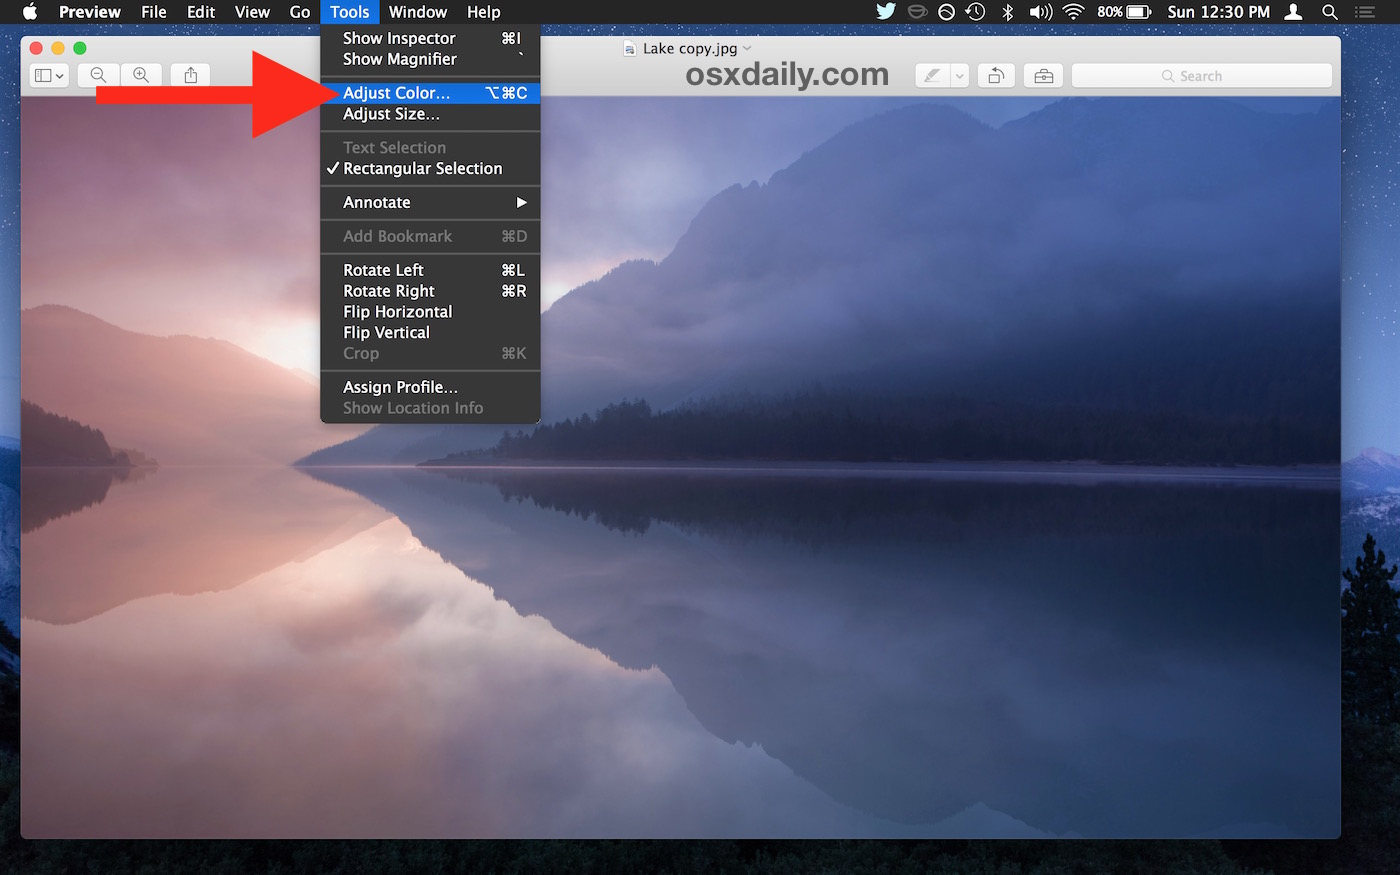Click the Share toolbar button
1400x875 pixels.
pyautogui.click(x=191, y=75)
